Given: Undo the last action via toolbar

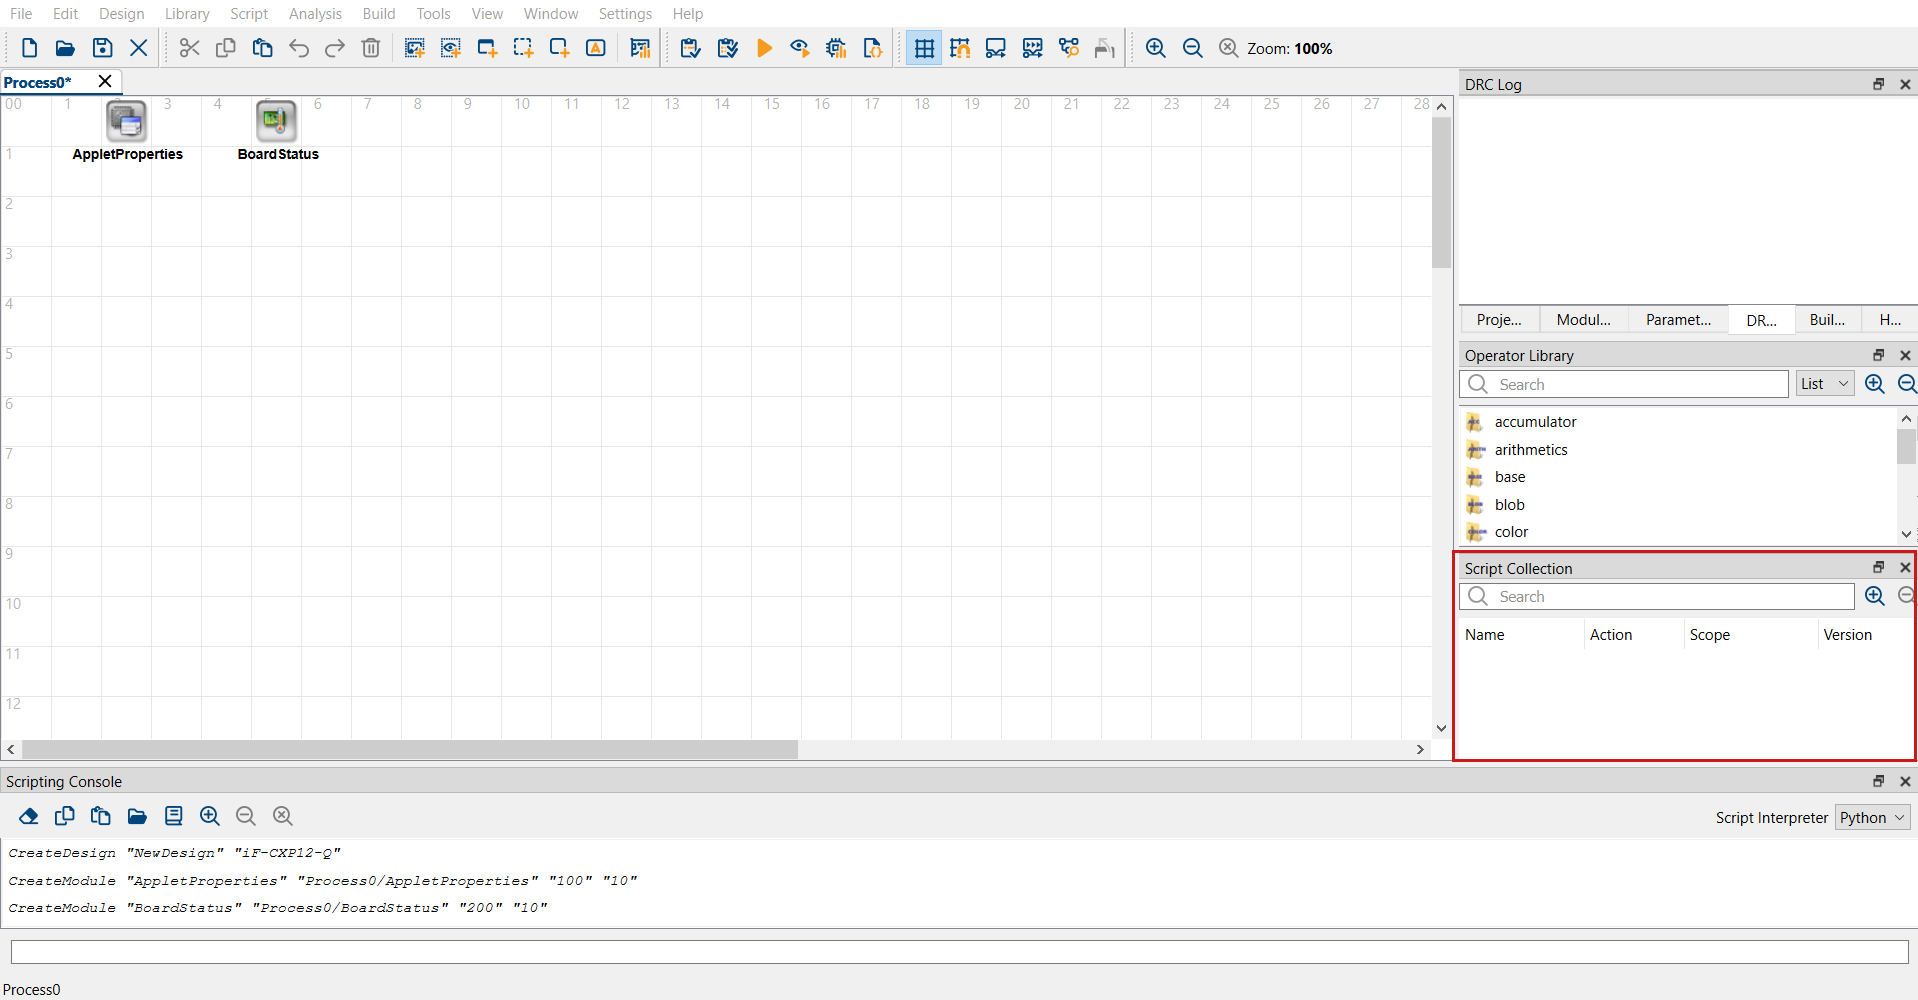Looking at the screenshot, I should (298, 47).
